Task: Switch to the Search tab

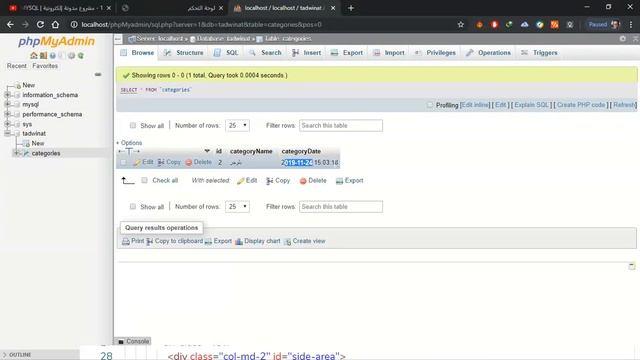Action: point(265,53)
